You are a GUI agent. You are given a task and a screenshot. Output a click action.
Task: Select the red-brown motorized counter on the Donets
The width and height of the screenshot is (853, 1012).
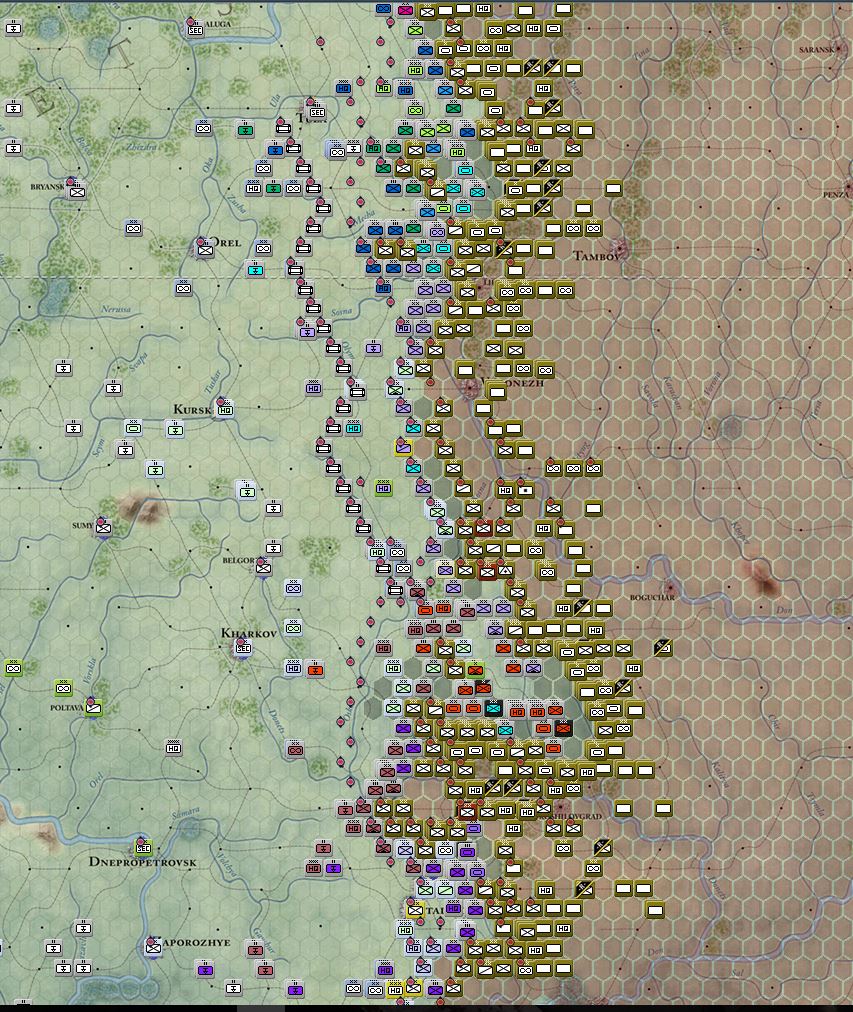coord(296,750)
